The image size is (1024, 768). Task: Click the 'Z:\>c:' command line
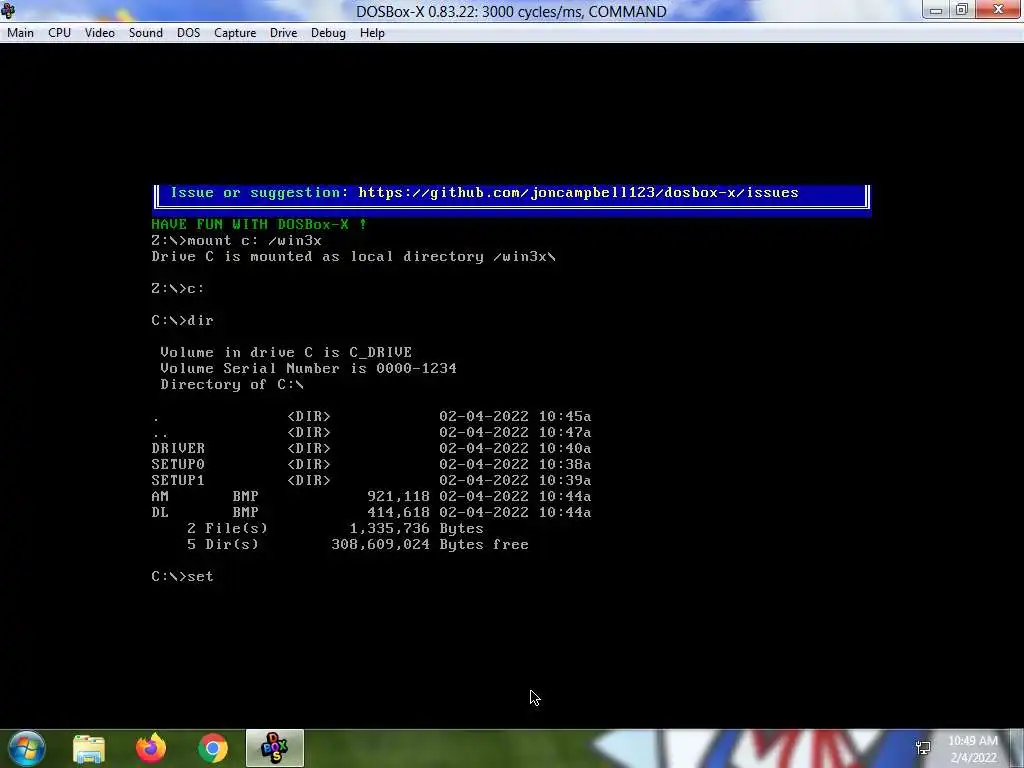(178, 289)
